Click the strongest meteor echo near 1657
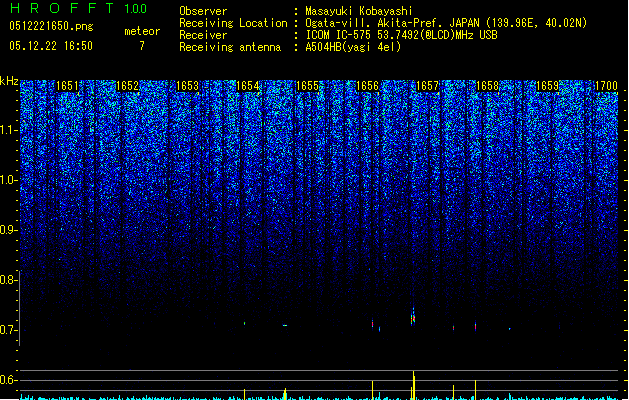 [413, 317]
